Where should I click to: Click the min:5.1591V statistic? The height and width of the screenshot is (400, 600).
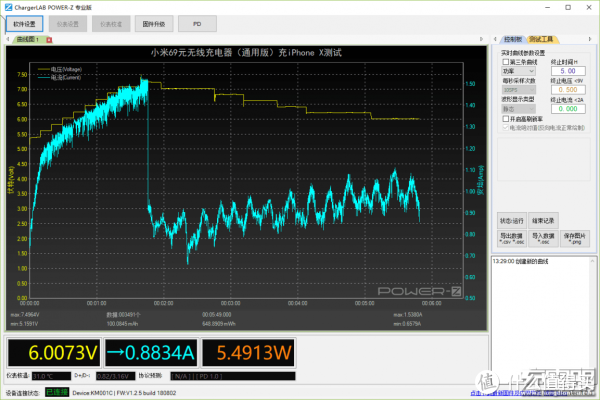click(x=24, y=324)
